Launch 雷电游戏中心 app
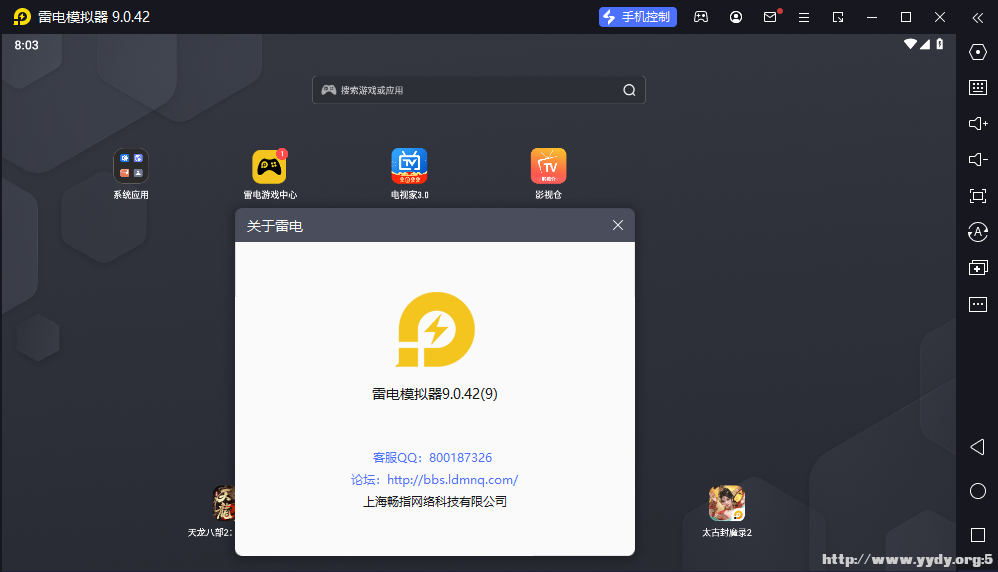998x572 pixels. (270, 174)
